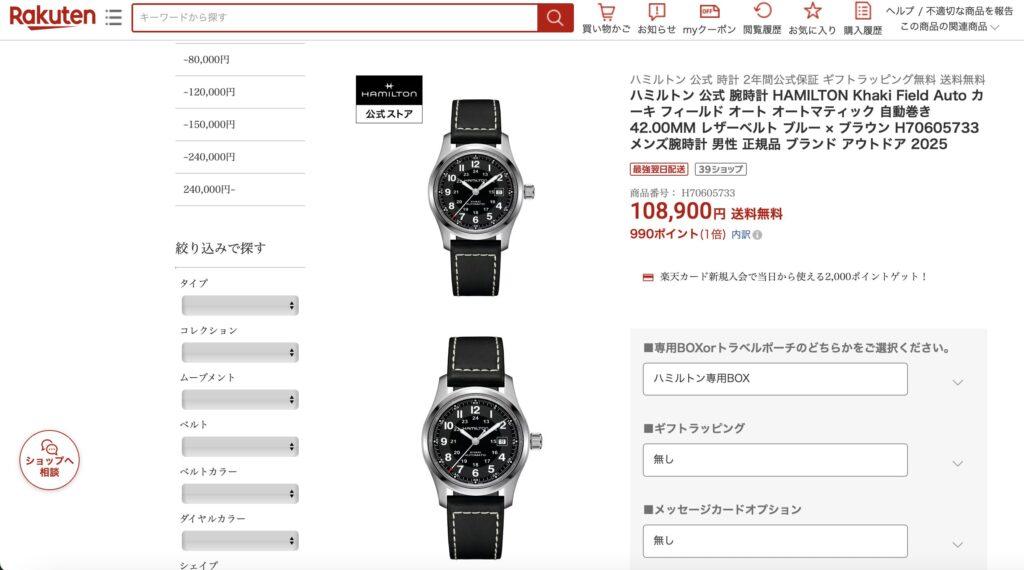Open the メッセージカードオプション dropdown
The image size is (1024, 570).
coord(775,541)
